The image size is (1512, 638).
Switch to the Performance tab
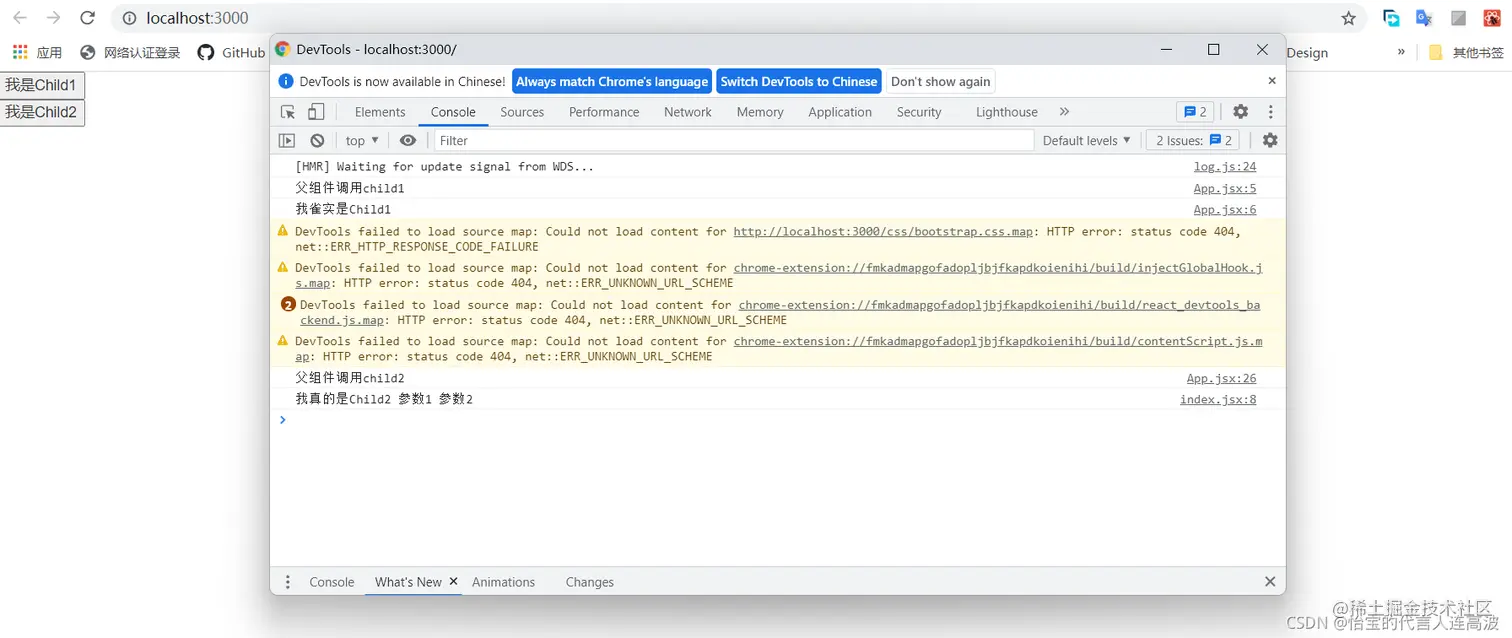point(604,112)
